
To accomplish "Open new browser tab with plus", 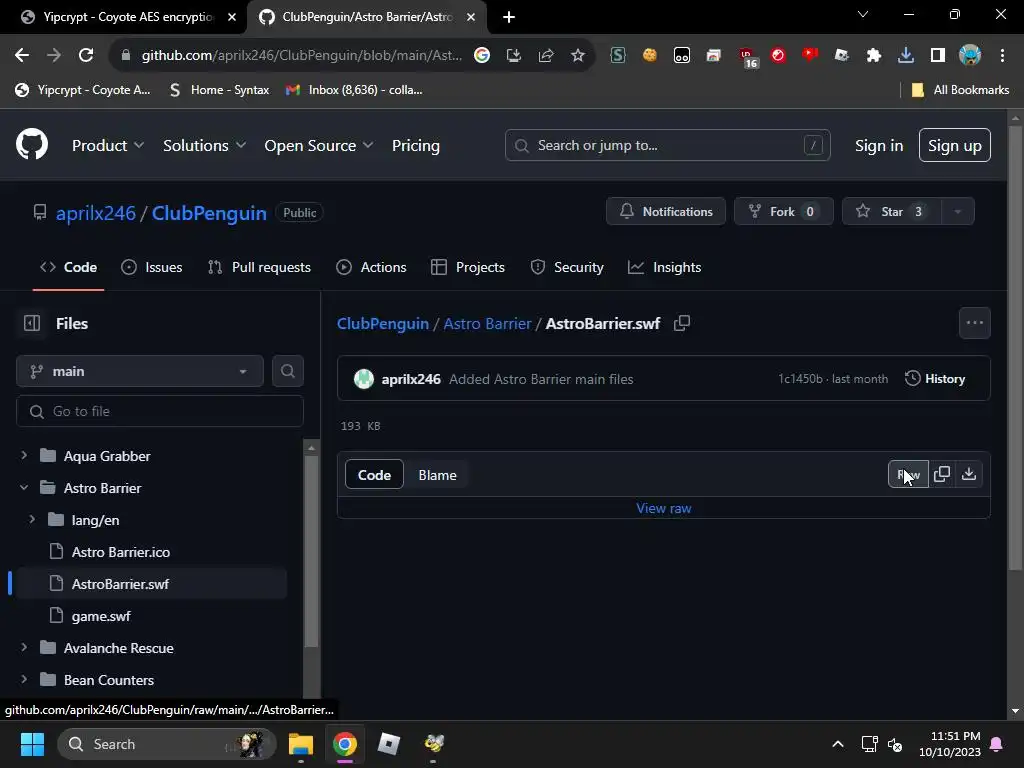I will 509,17.
